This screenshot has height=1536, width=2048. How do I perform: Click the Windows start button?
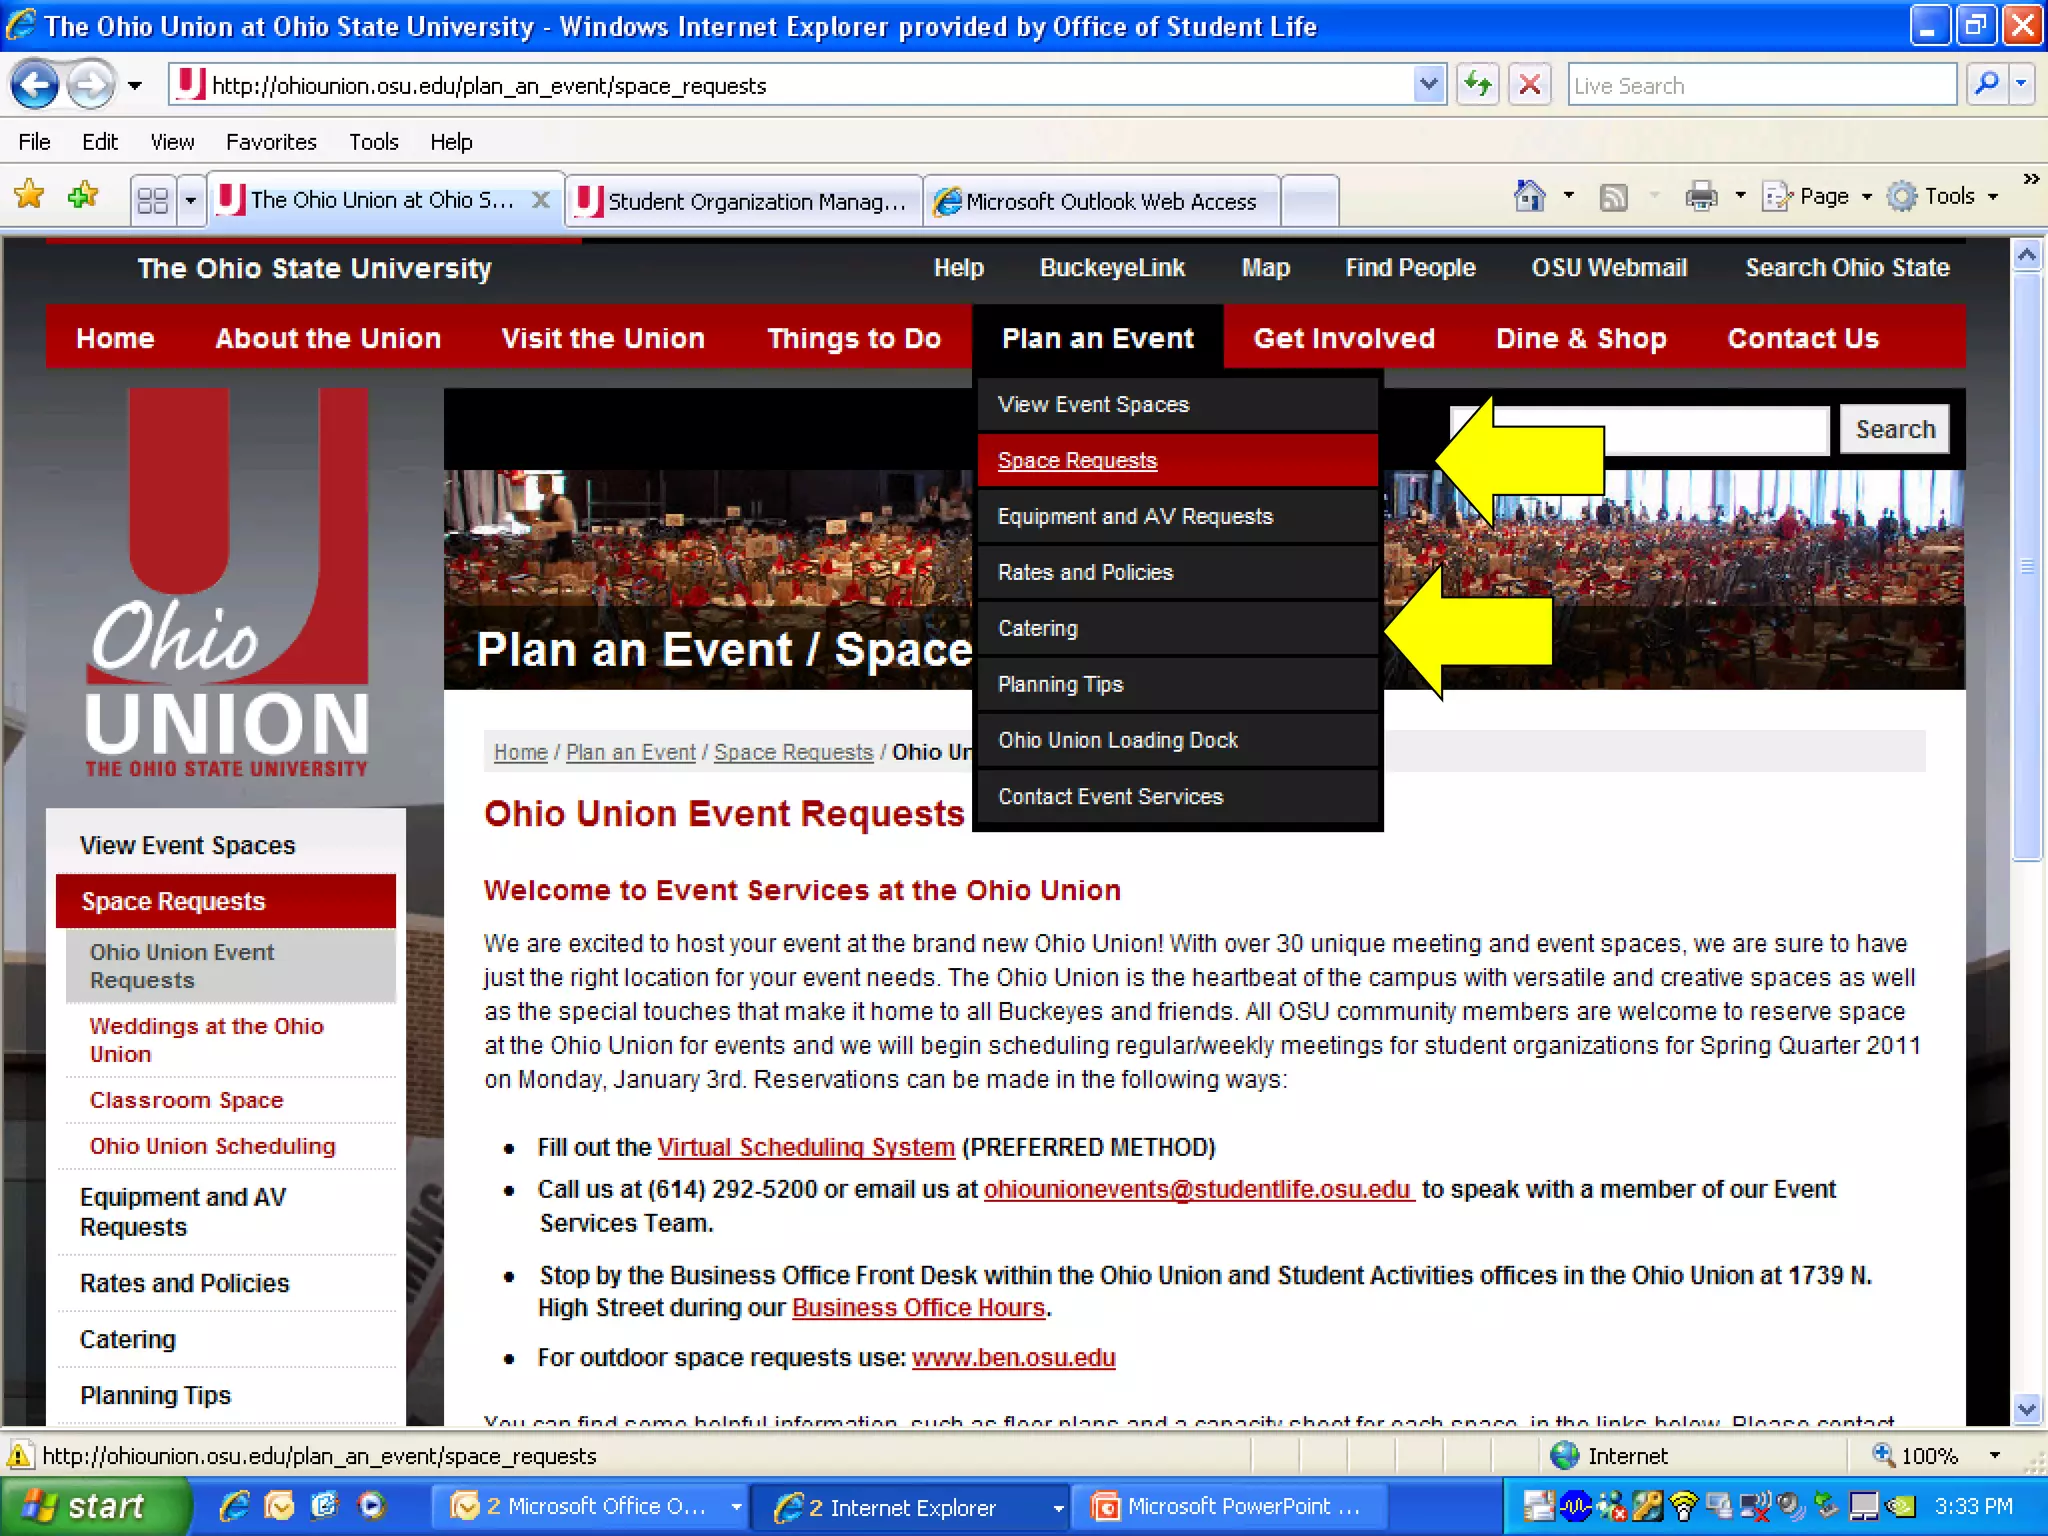click(92, 1506)
